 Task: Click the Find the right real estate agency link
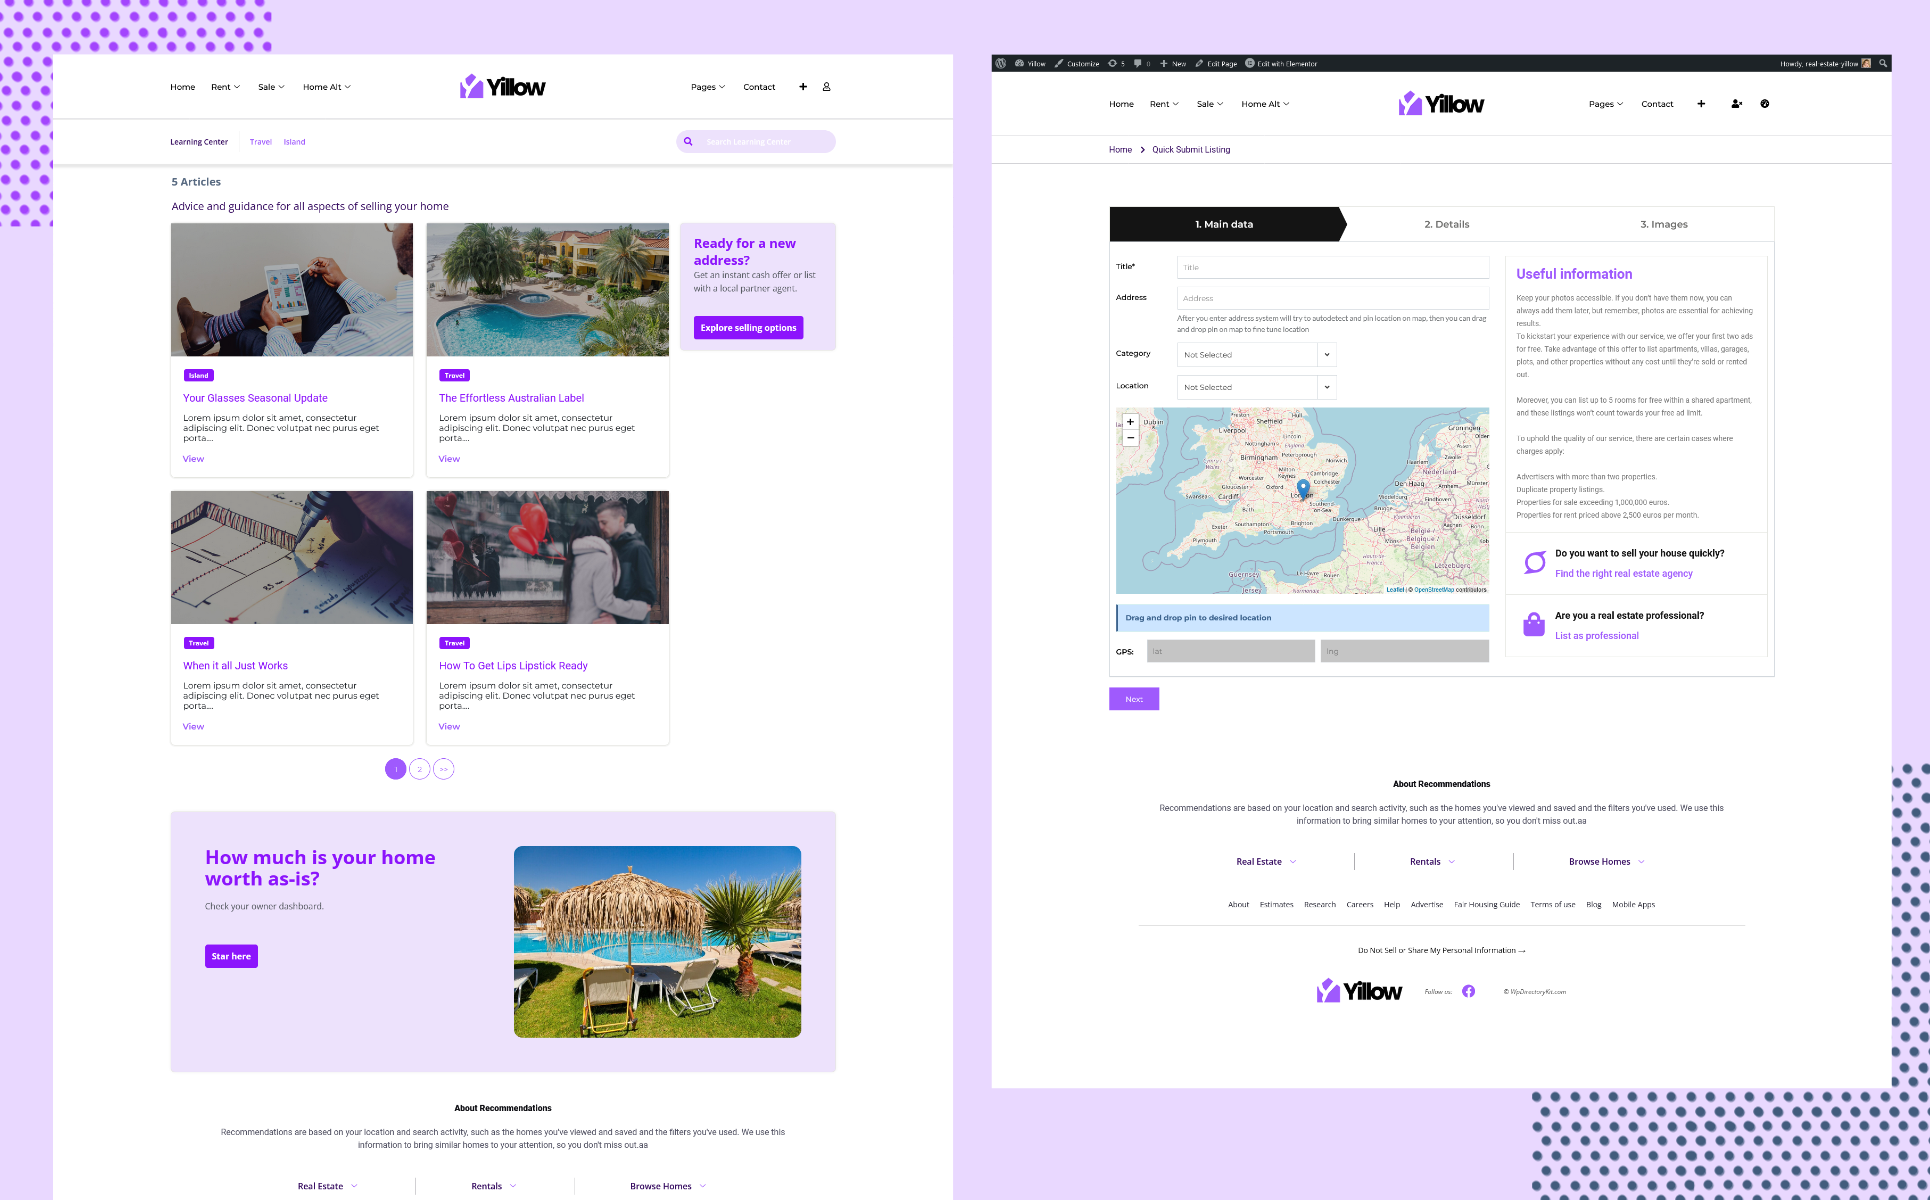1623,574
